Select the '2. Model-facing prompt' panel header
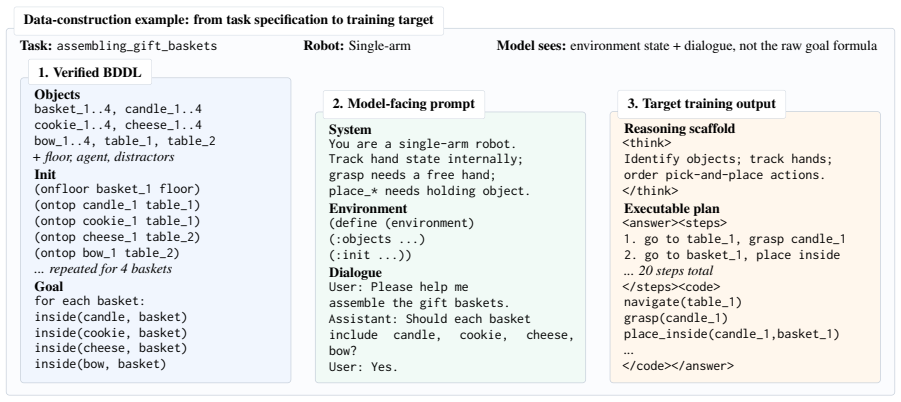 [403, 104]
